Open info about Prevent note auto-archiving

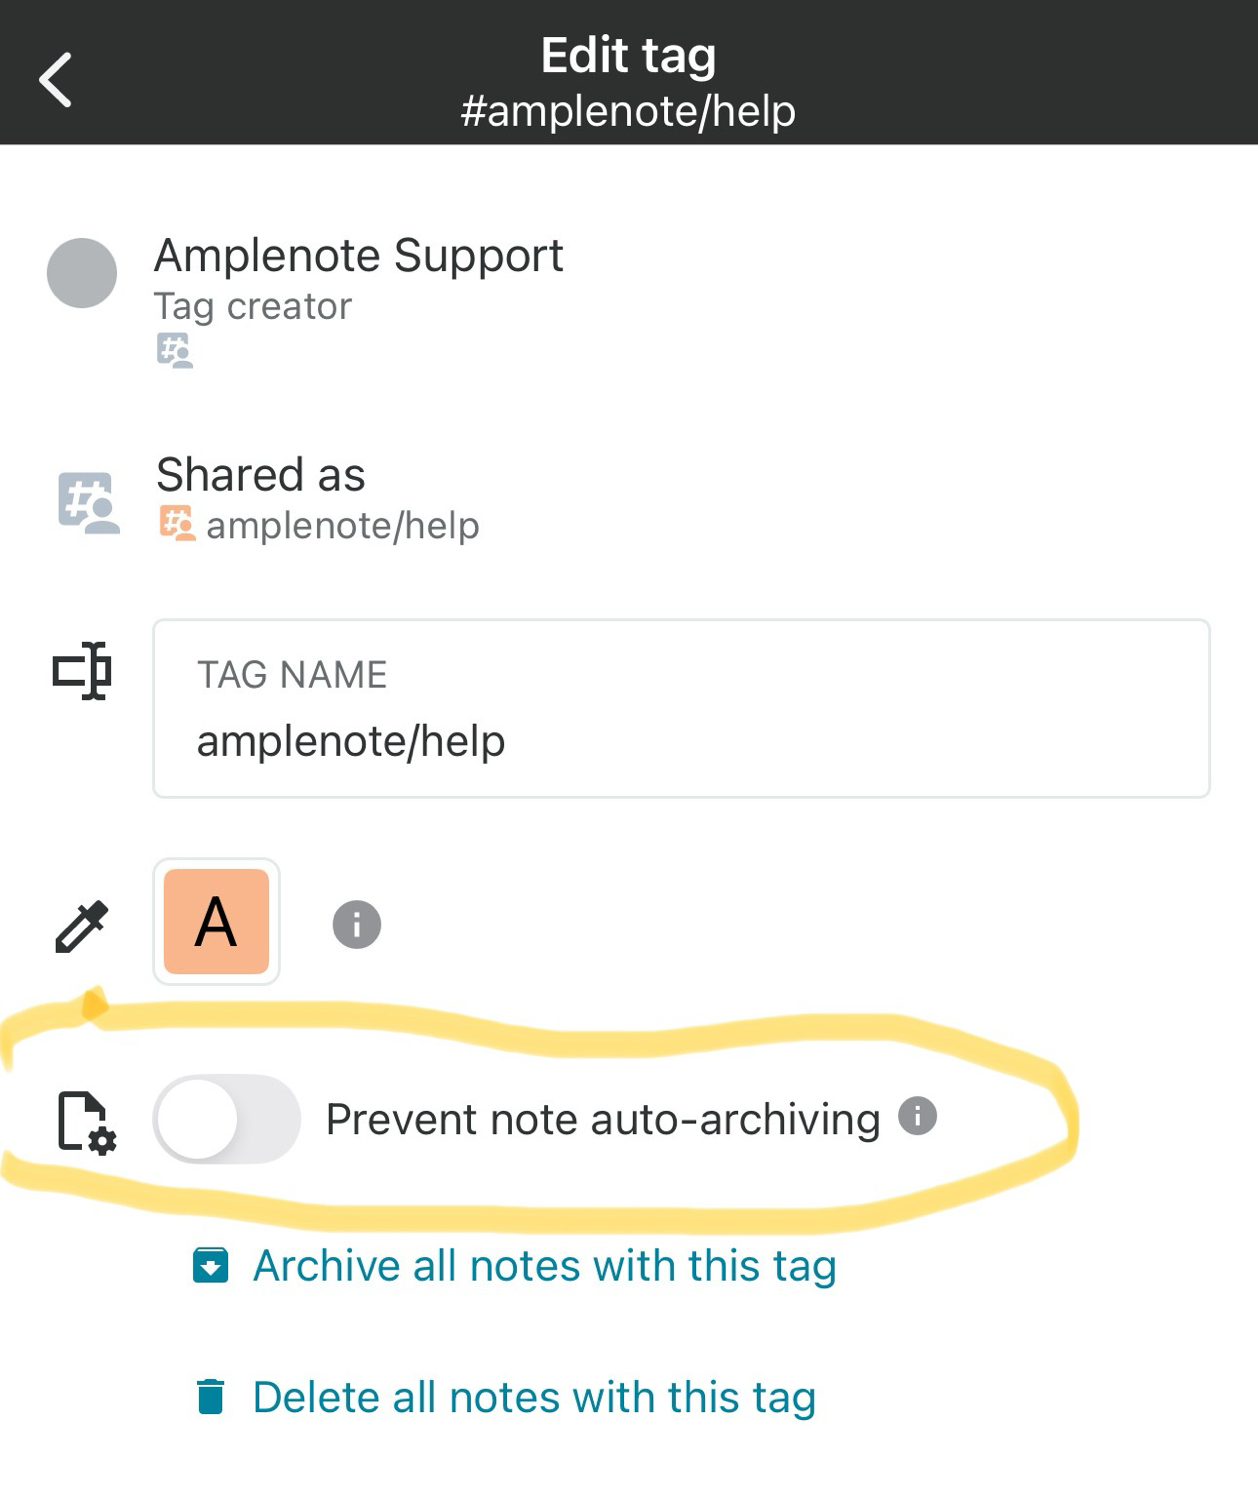(x=918, y=1115)
